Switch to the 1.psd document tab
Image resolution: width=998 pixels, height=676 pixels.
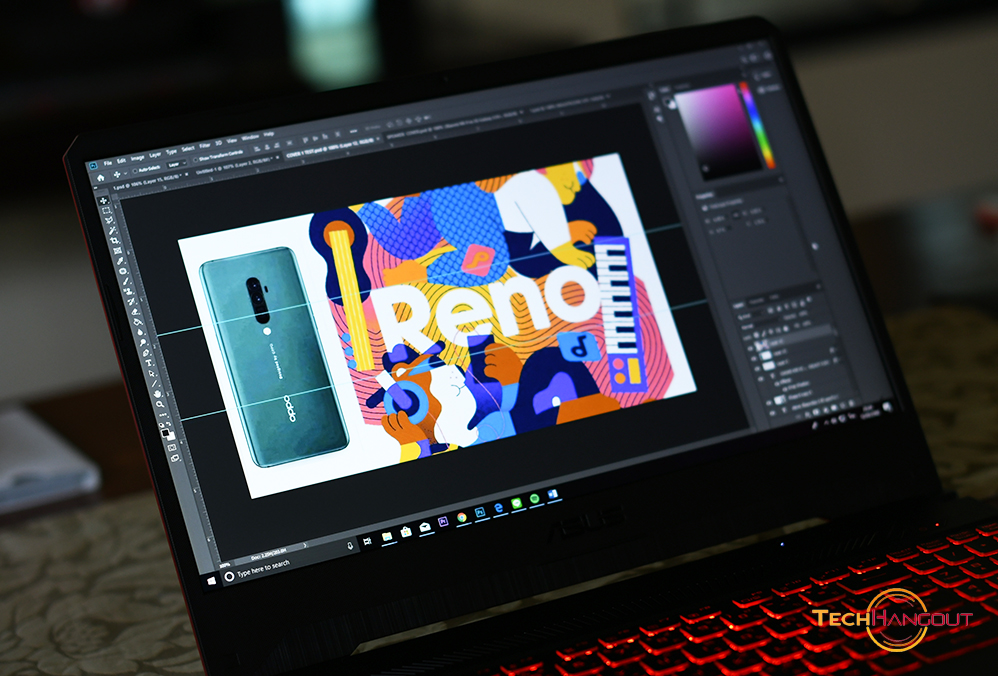click(x=145, y=182)
